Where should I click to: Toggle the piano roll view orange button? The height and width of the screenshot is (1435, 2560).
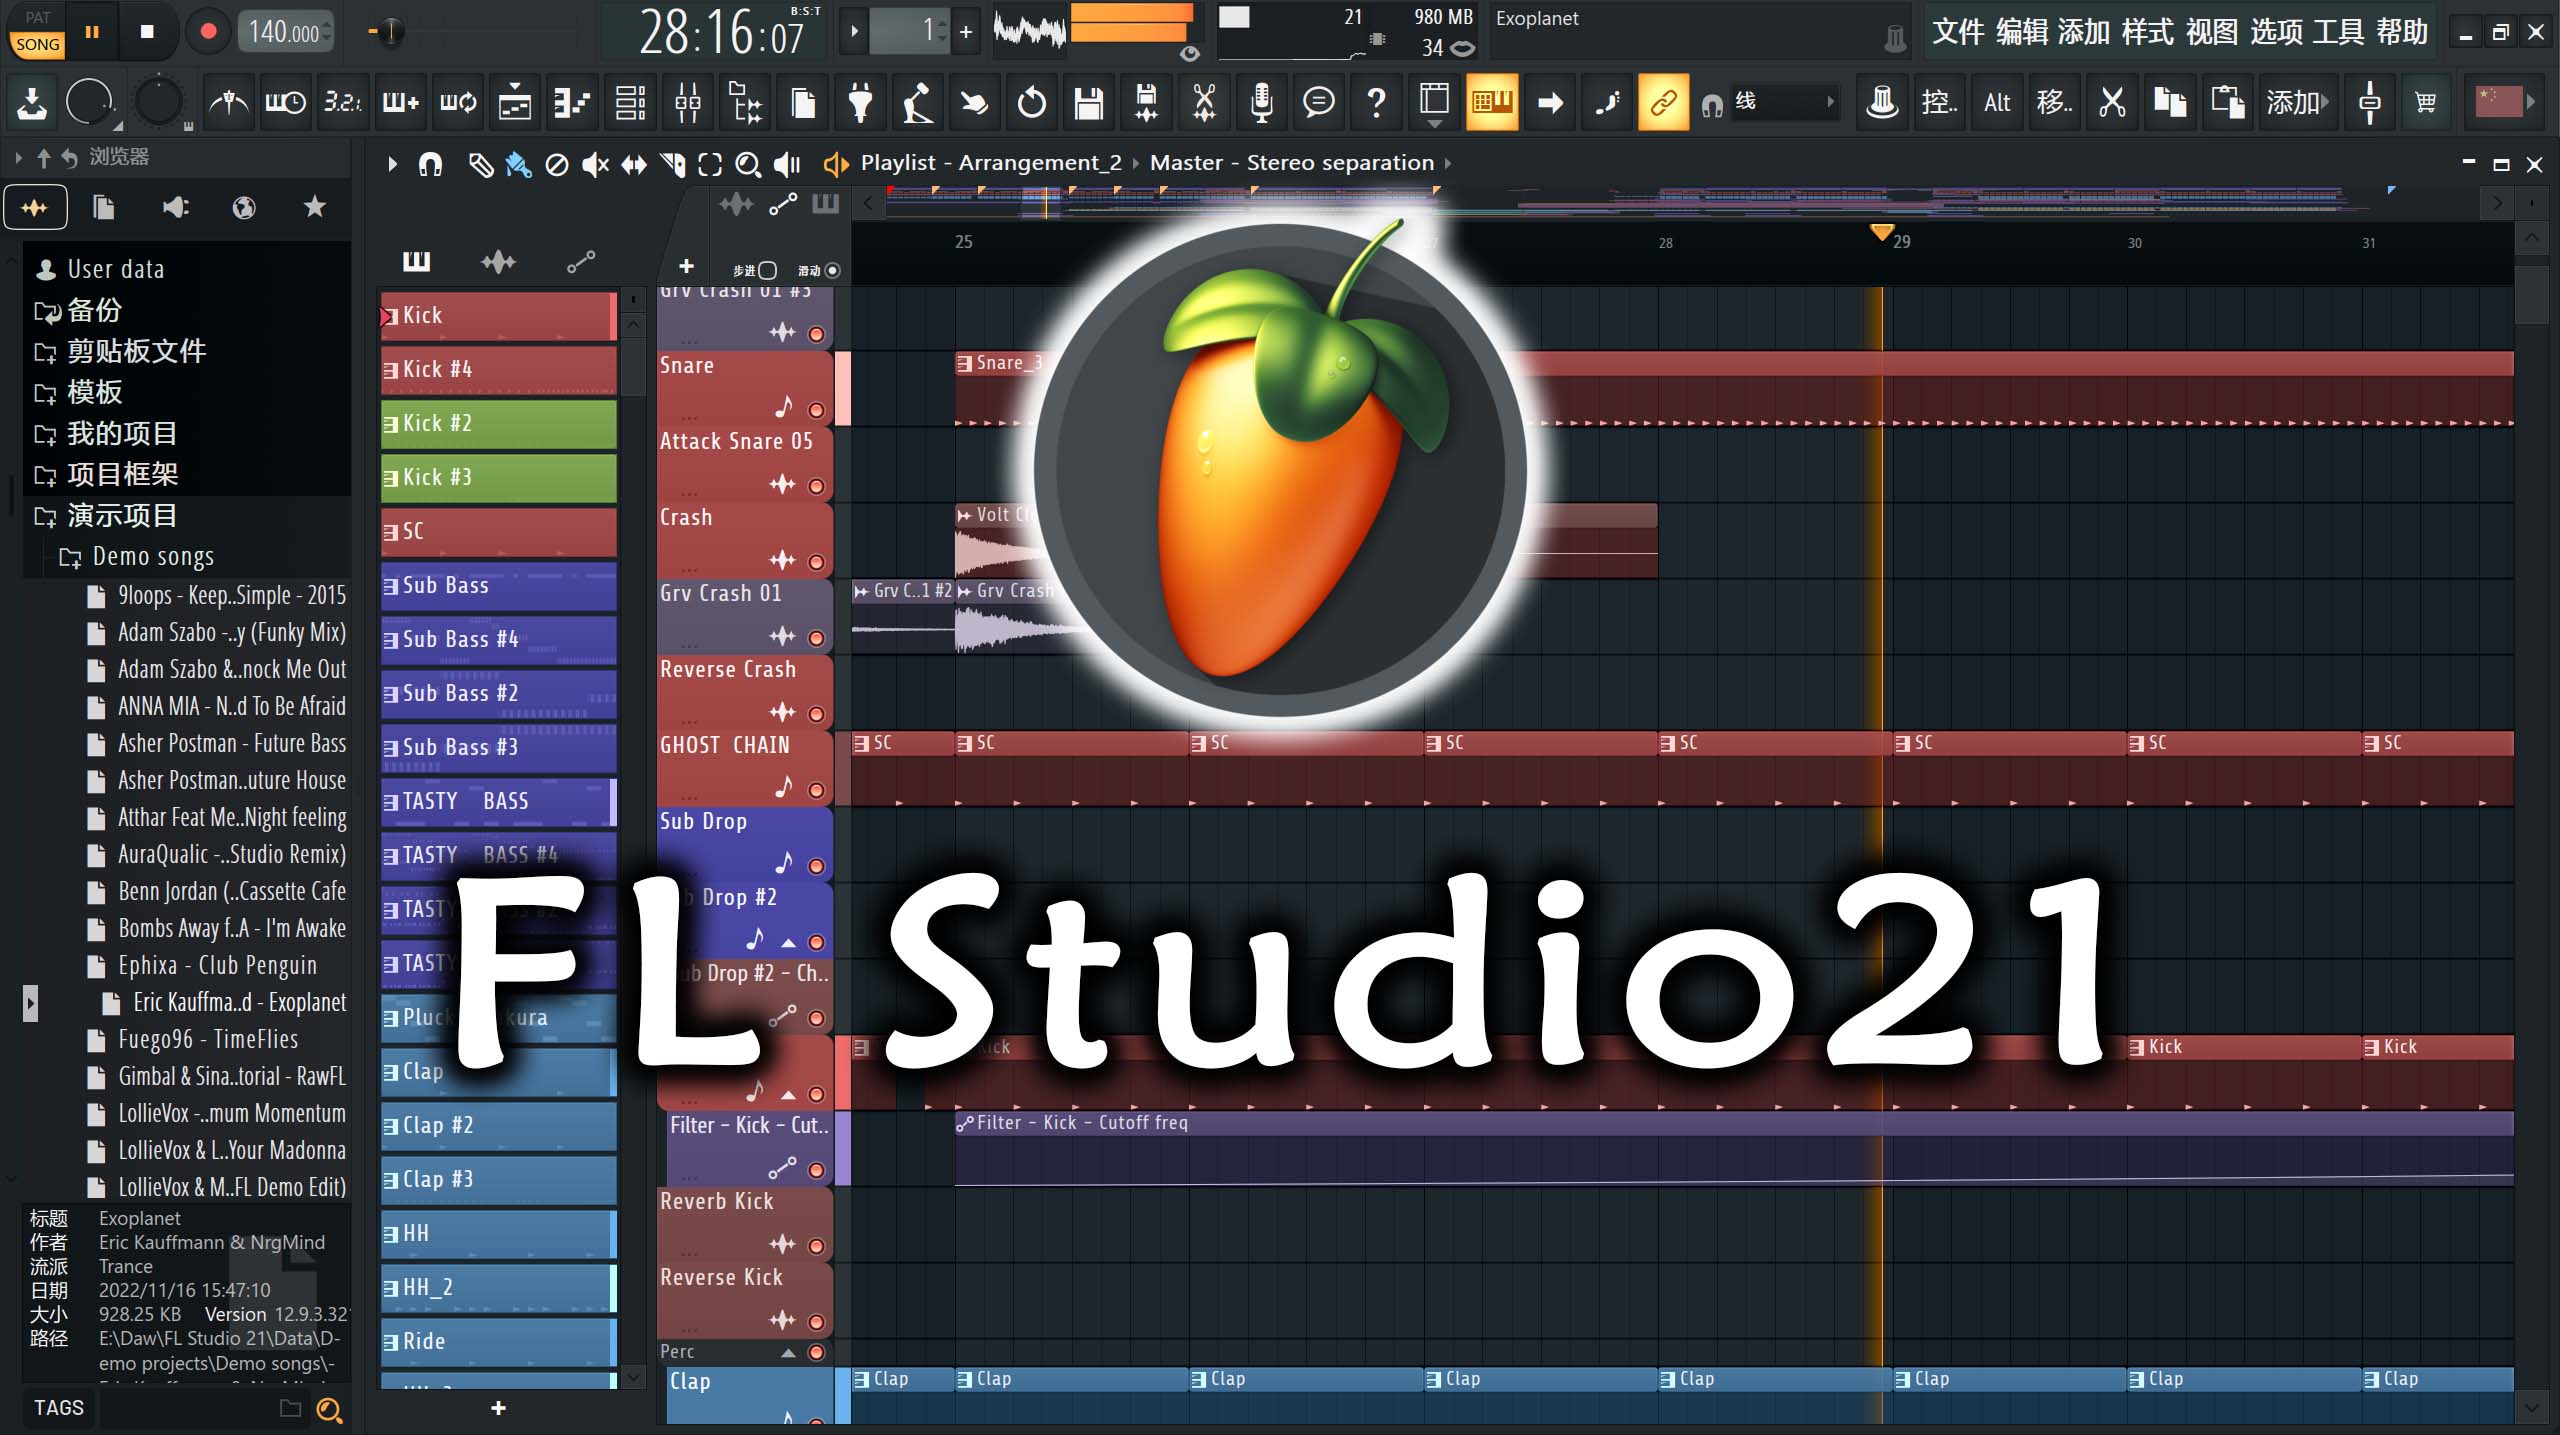(x=1492, y=102)
